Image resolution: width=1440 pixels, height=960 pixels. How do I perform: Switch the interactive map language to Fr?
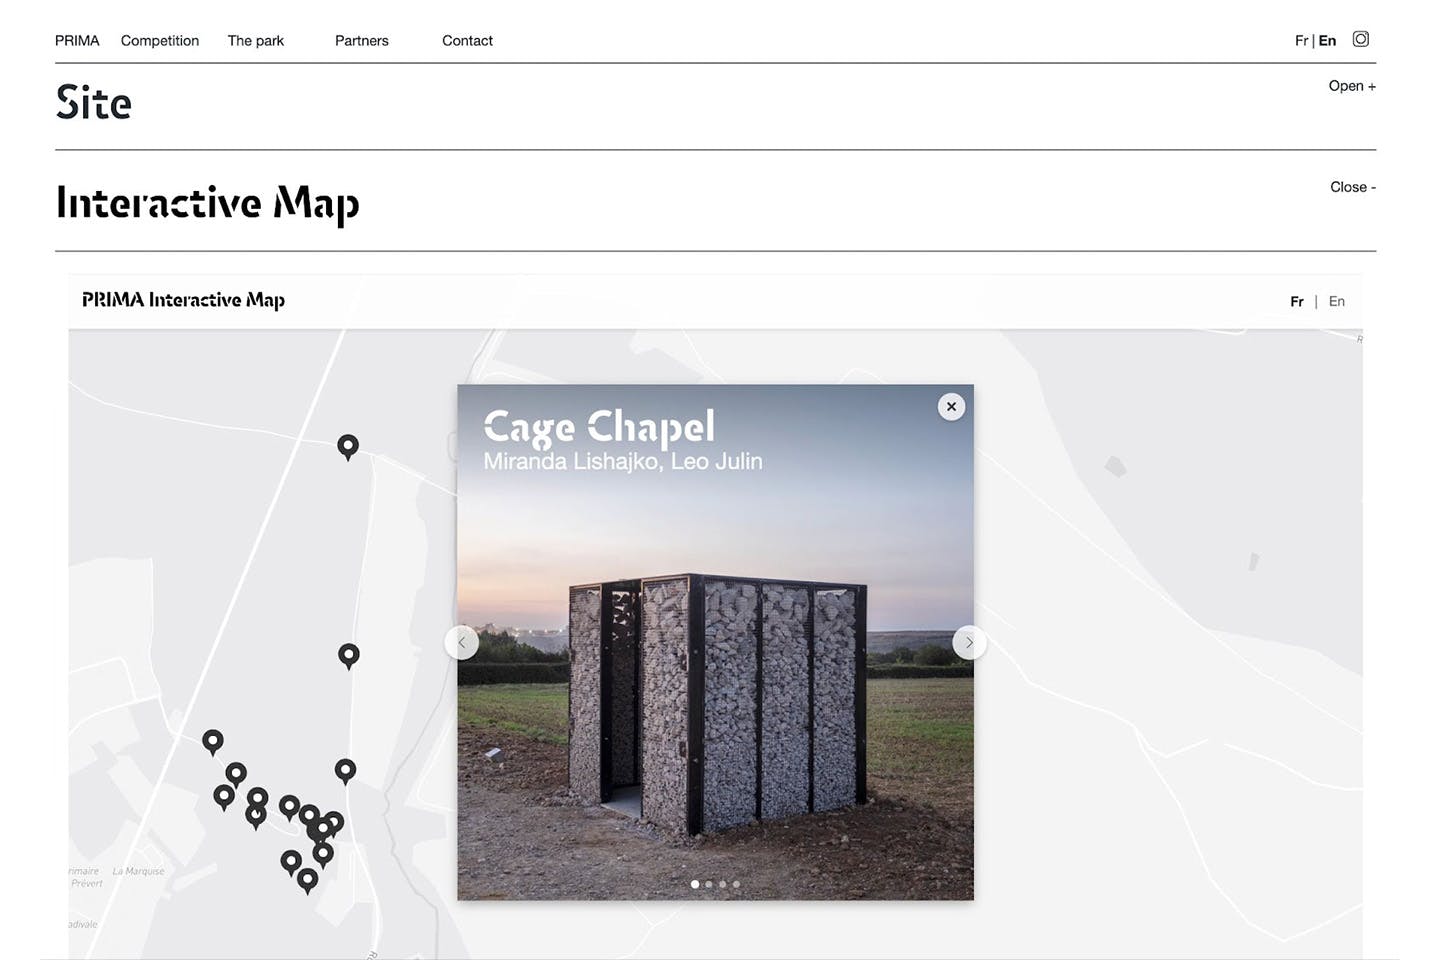1296,301
